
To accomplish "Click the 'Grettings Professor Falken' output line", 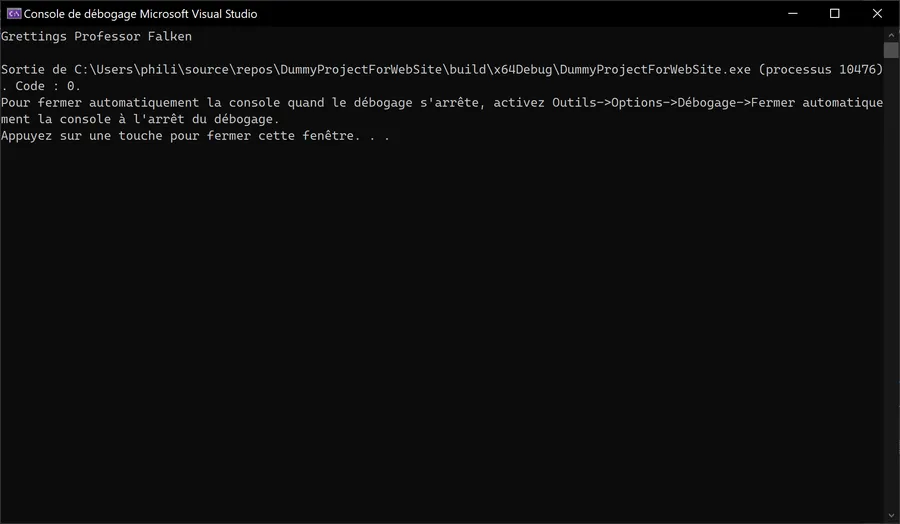I will coord(96,36).
